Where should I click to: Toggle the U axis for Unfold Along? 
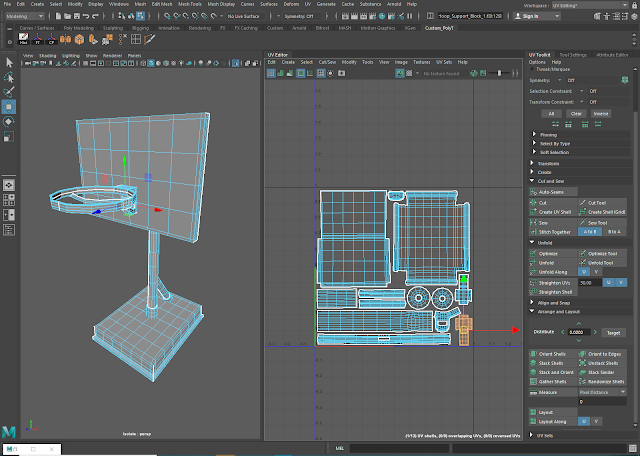point(582,271)
